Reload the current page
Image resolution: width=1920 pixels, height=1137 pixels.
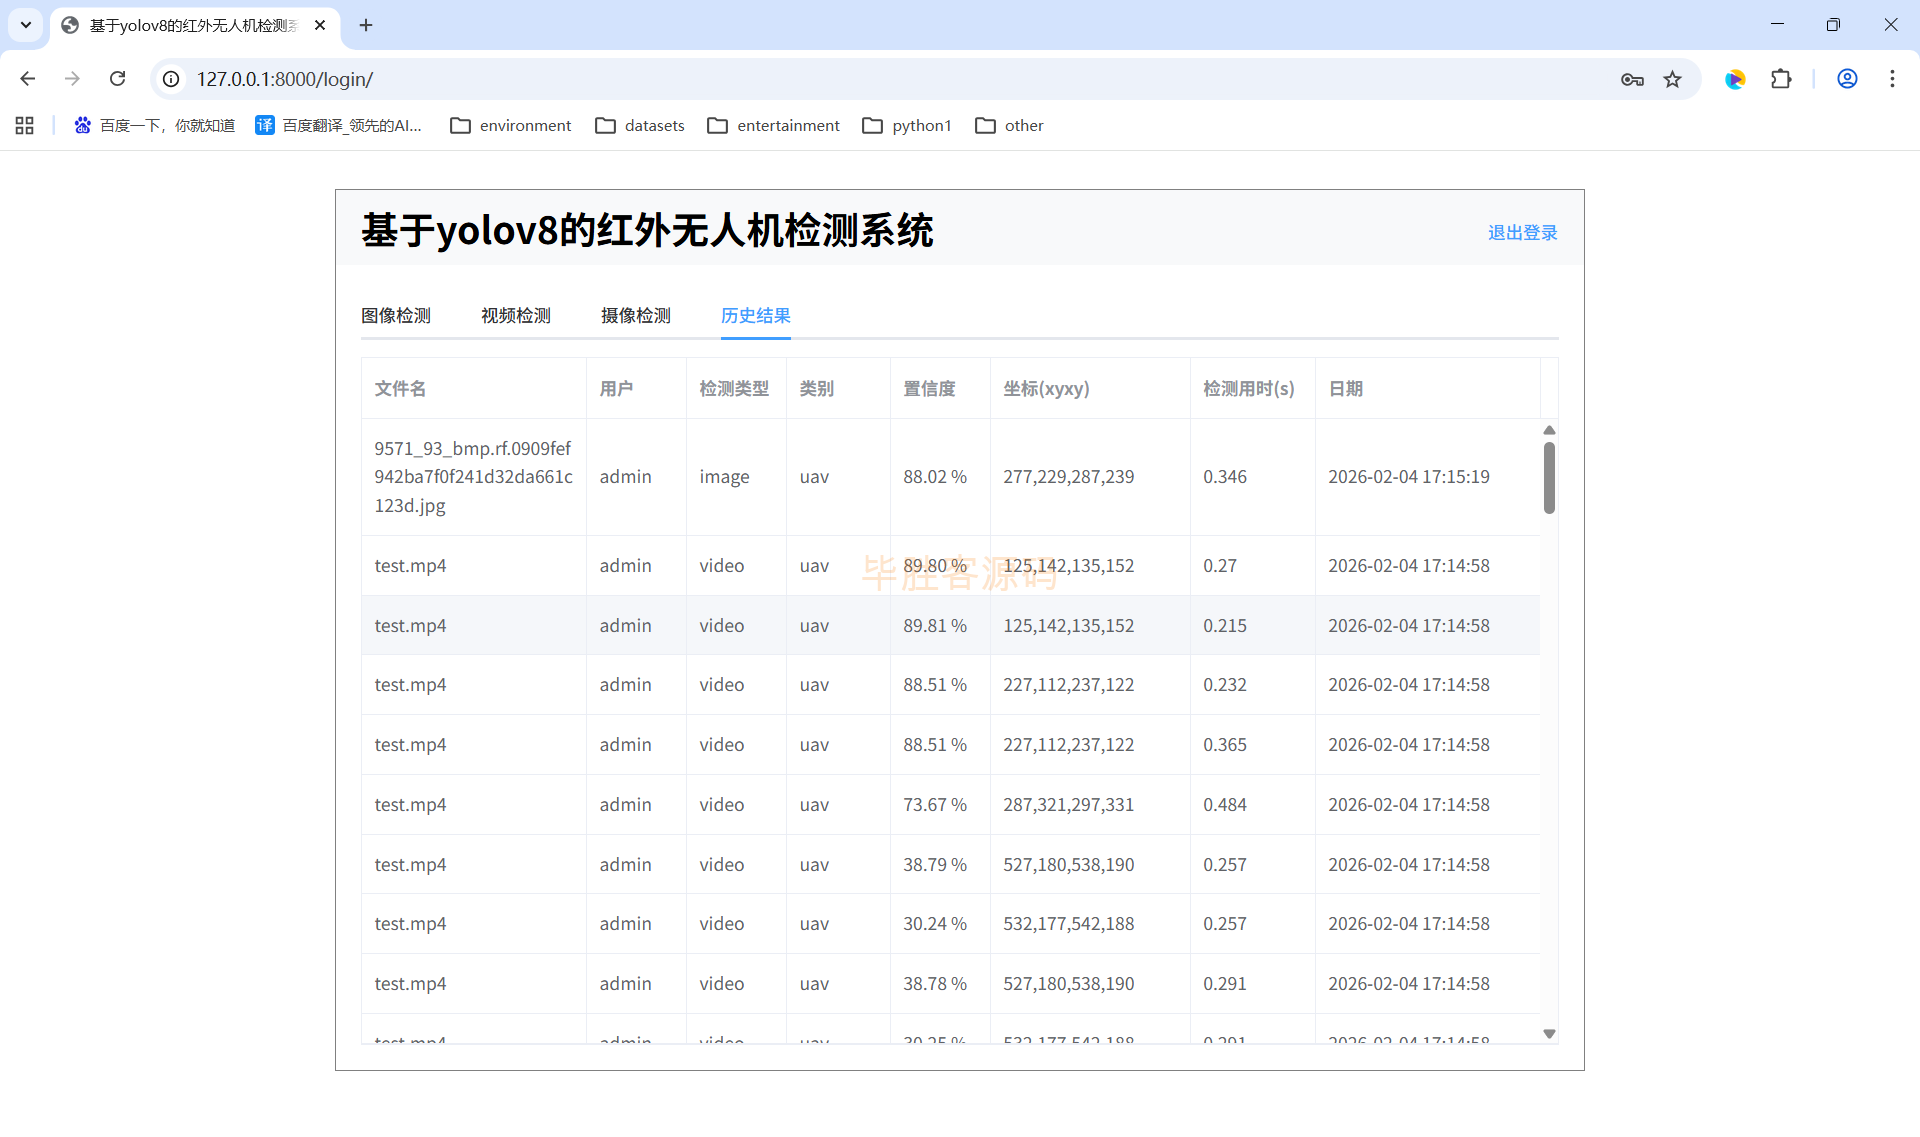click(117, 79)
